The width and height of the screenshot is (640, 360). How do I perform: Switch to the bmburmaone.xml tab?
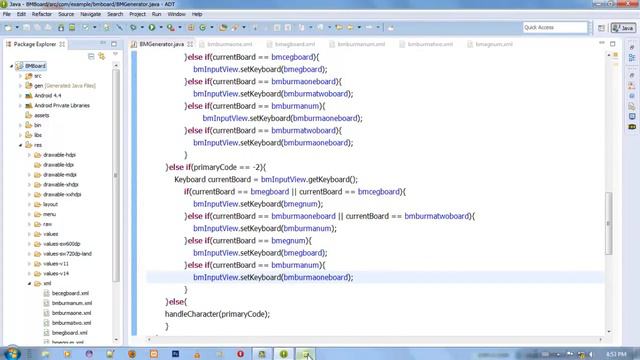tap(229, 44)
